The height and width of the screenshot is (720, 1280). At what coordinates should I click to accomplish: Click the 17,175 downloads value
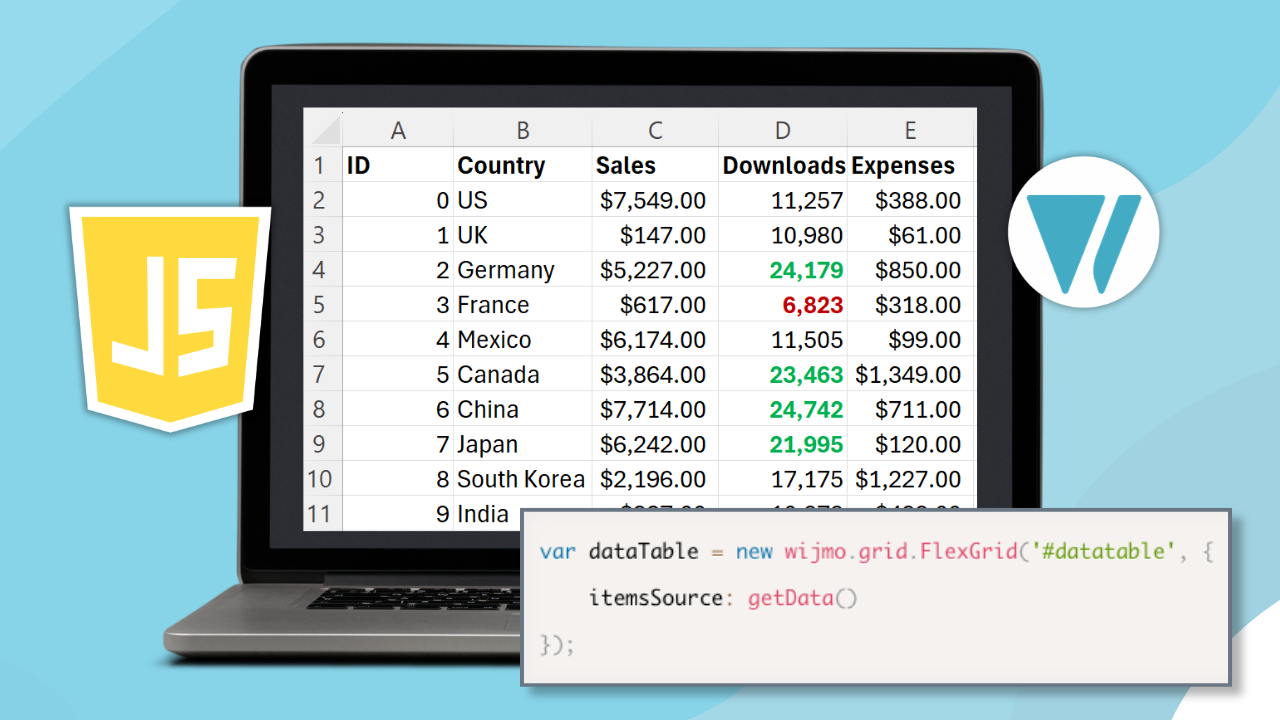[807, 479]
